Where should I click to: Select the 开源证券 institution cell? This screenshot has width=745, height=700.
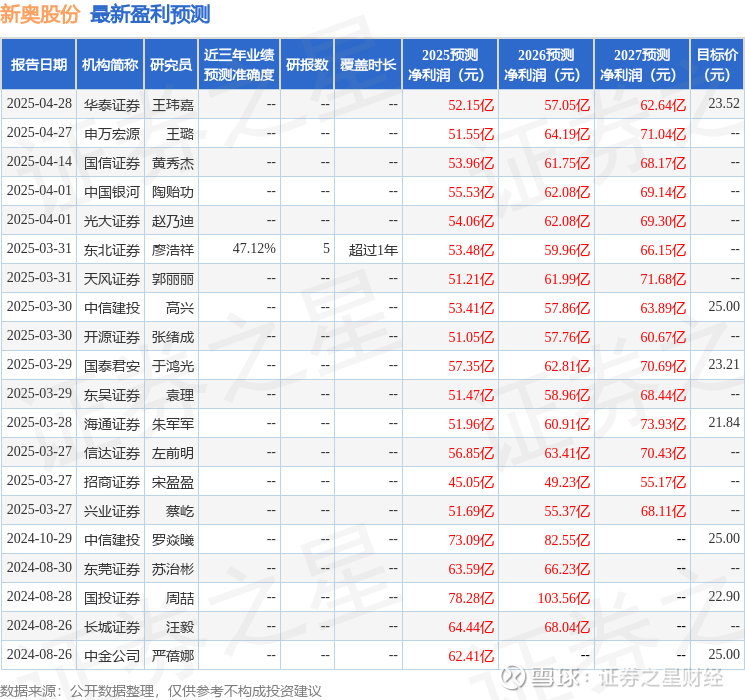(x=112, y=337)
